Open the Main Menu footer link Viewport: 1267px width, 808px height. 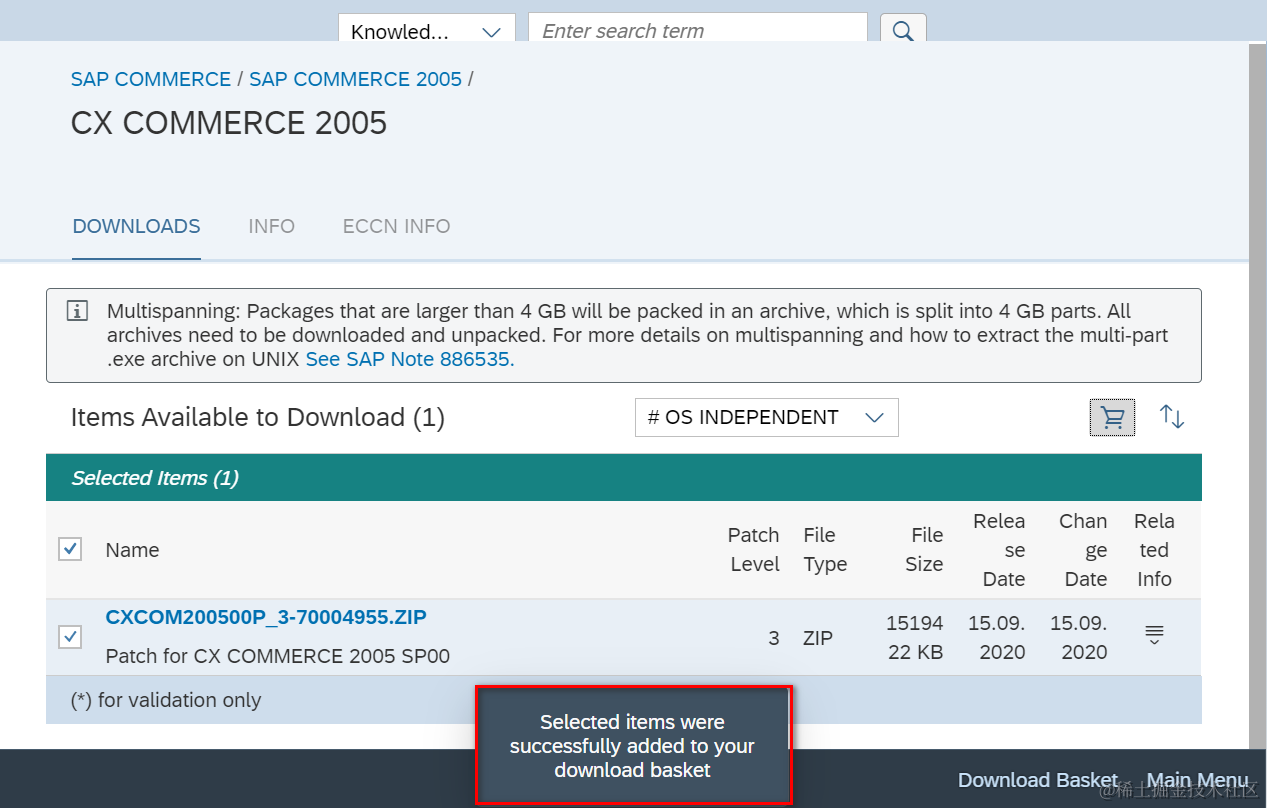click(1197, 780)
